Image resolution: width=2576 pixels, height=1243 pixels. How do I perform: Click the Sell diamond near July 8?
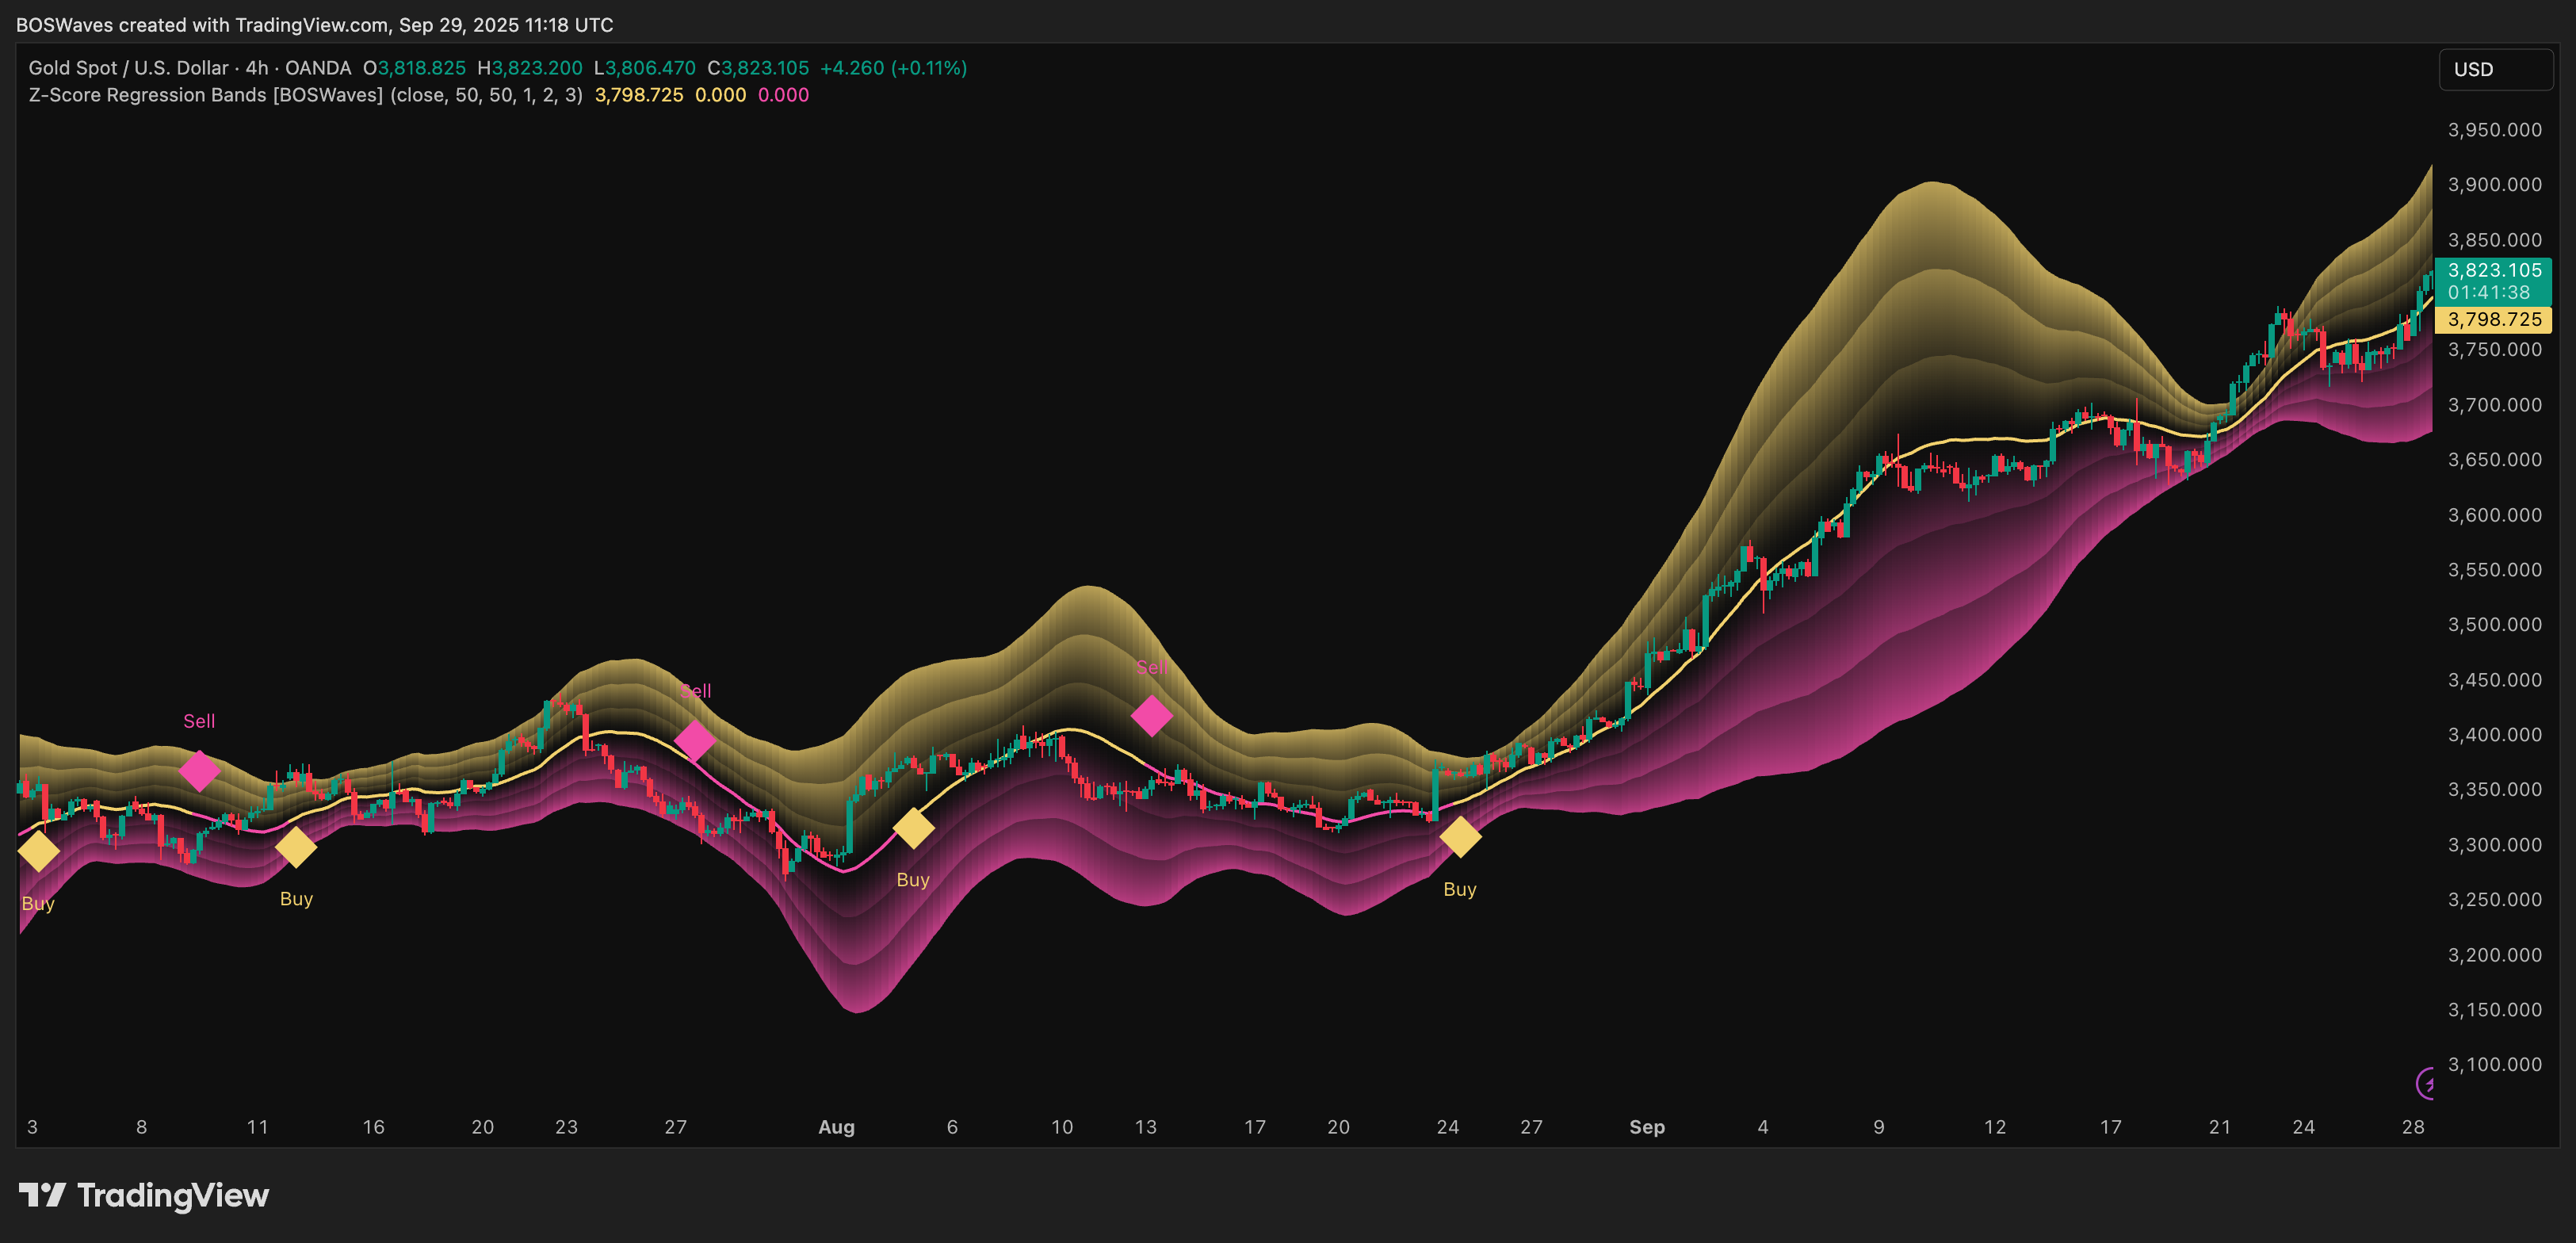coord(199,771)
